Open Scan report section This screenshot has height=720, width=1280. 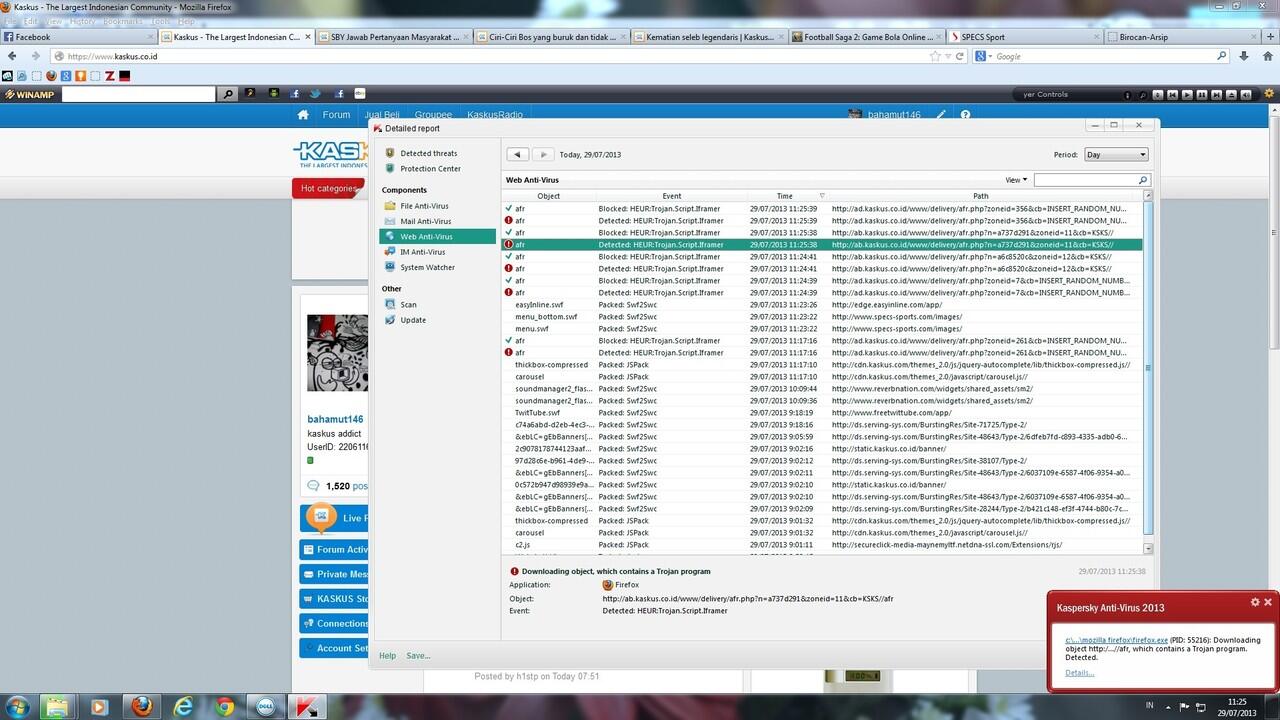click(x=408, y=304)
